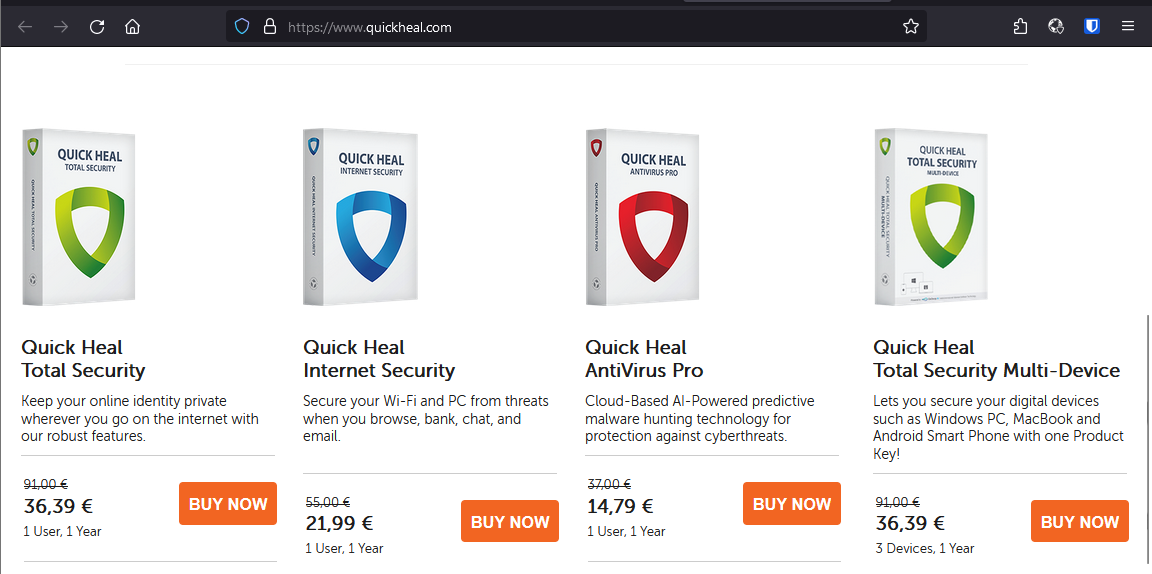The image size is (1152, 574).
Task: Open the Total Security Multi-Device box image
Action: coord(931,217)
